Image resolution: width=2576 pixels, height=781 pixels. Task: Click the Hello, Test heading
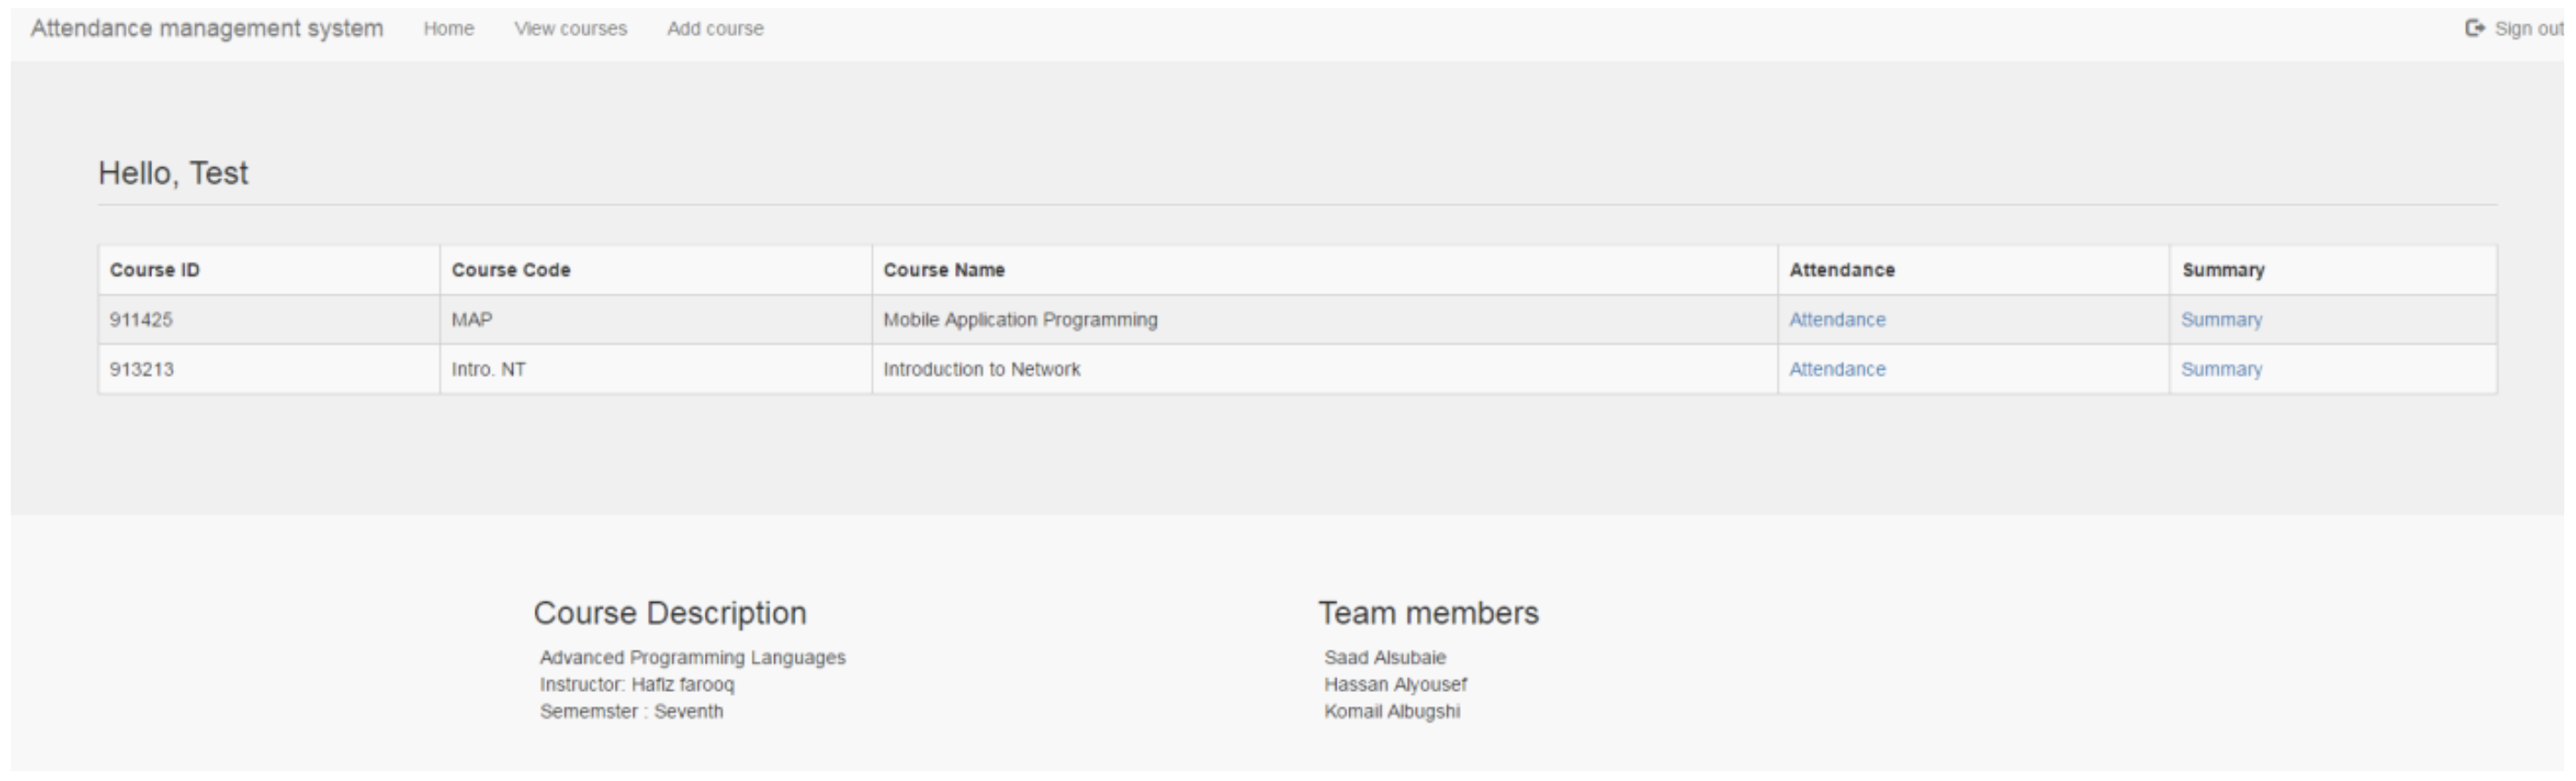click(x=173, y=174)
